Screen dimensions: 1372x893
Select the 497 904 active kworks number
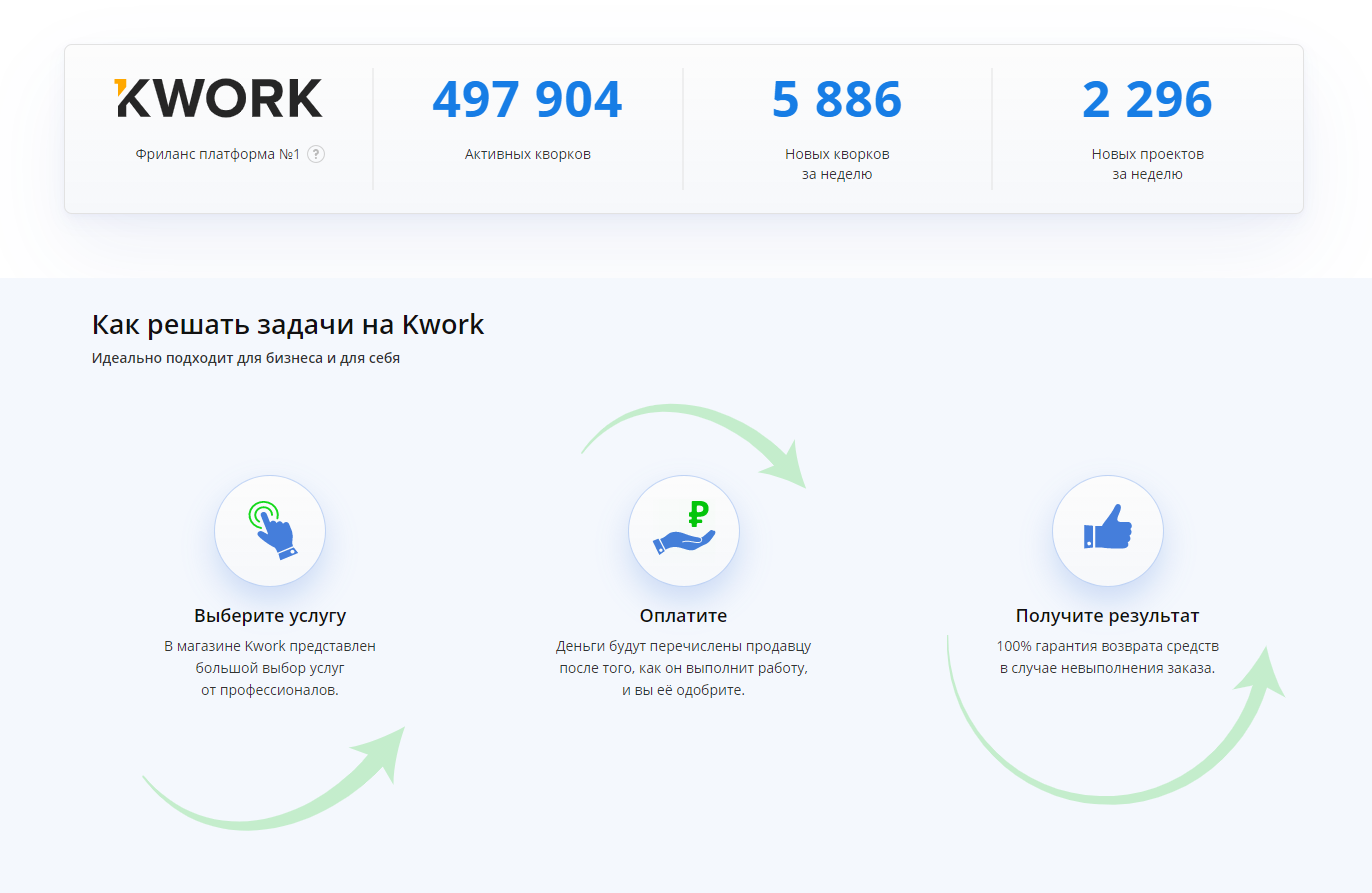click(x=528, y=99)
